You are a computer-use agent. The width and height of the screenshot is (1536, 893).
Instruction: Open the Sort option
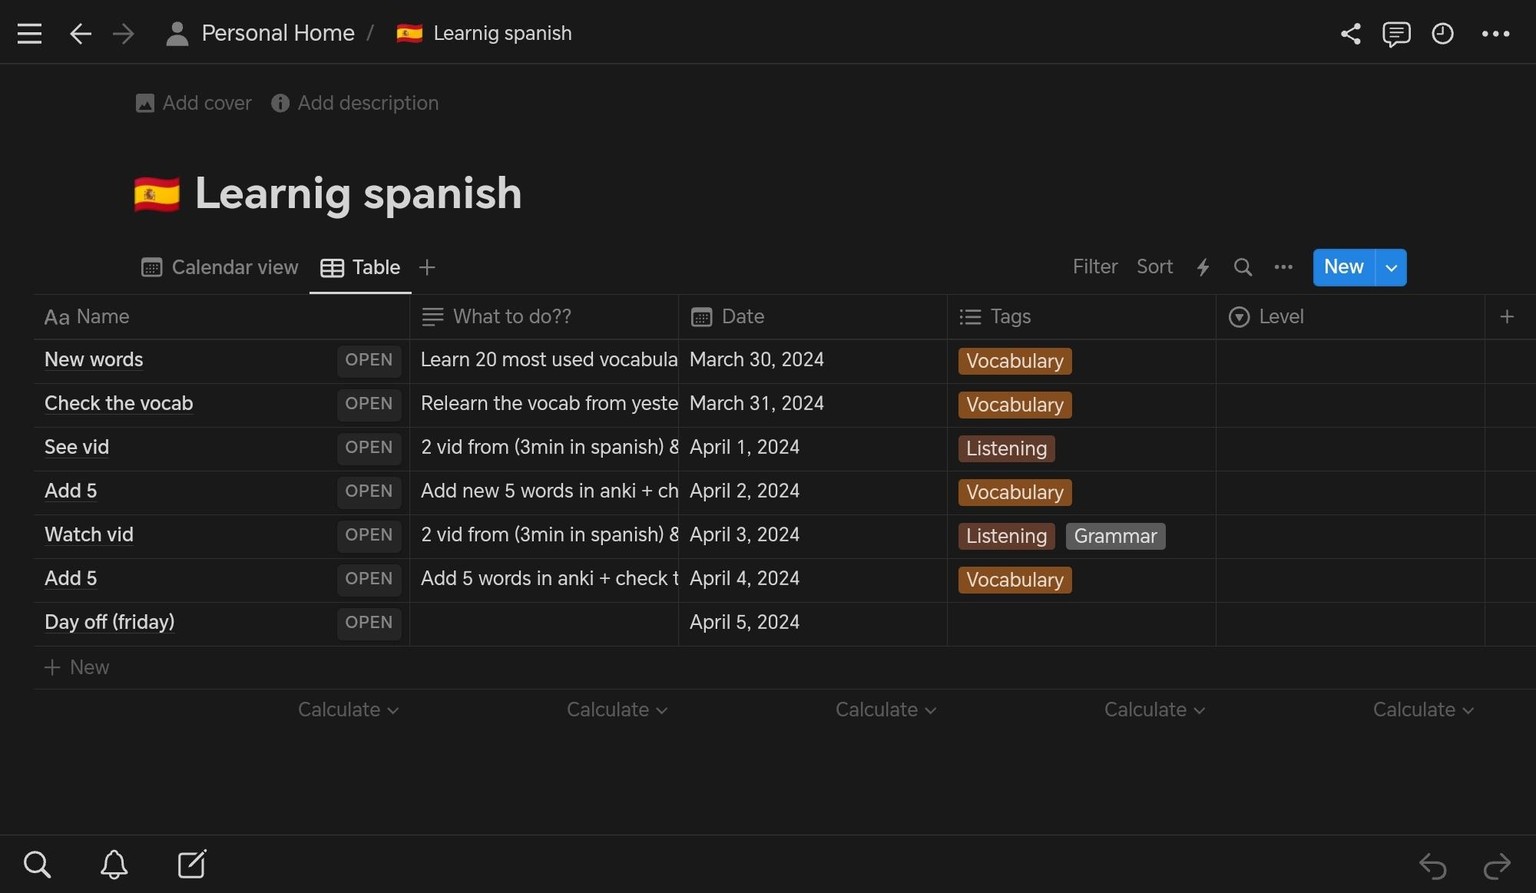coord(1154,267)
